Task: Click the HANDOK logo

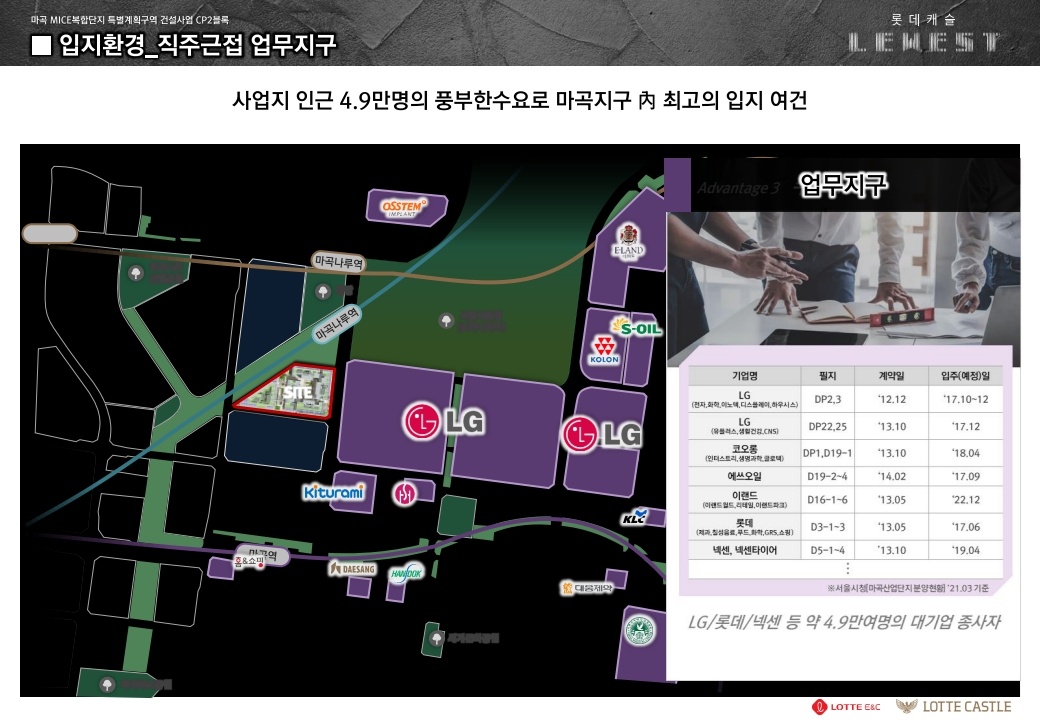Action: click(x=406, y=573)
